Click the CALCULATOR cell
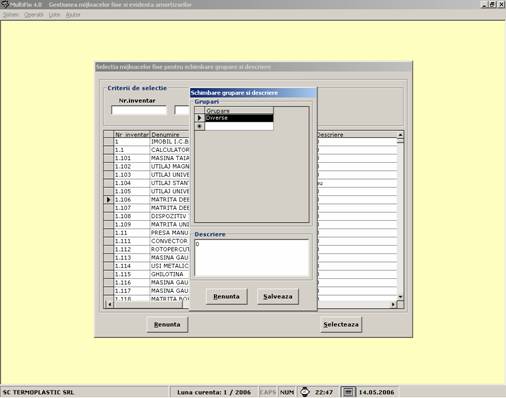The image size is (506, 398). (170, 150)
